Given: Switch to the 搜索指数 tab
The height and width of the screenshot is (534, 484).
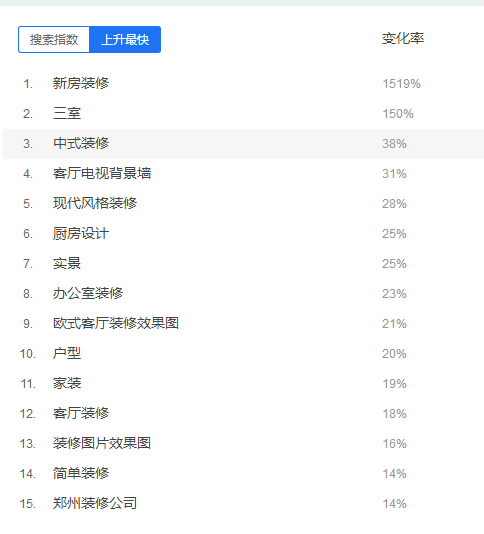Looking at the screenshot, I should (54, 40).
